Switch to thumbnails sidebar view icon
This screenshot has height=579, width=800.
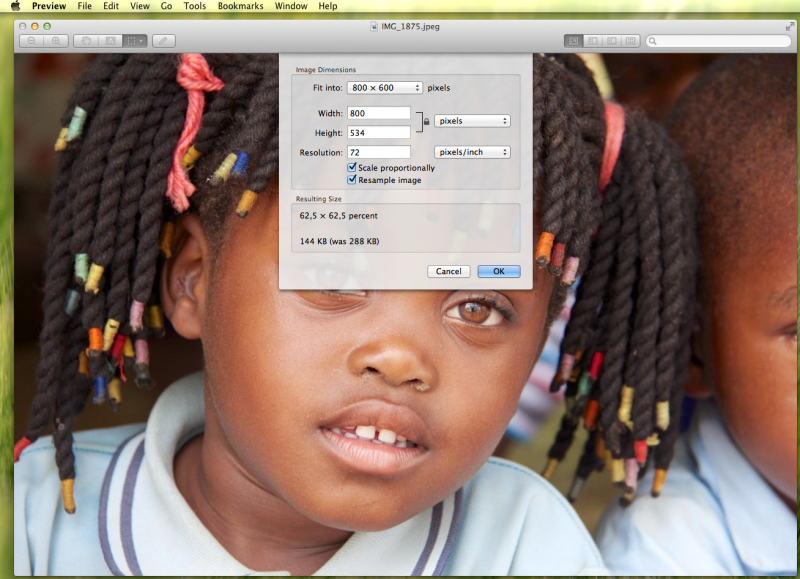[x=592, y=41]
